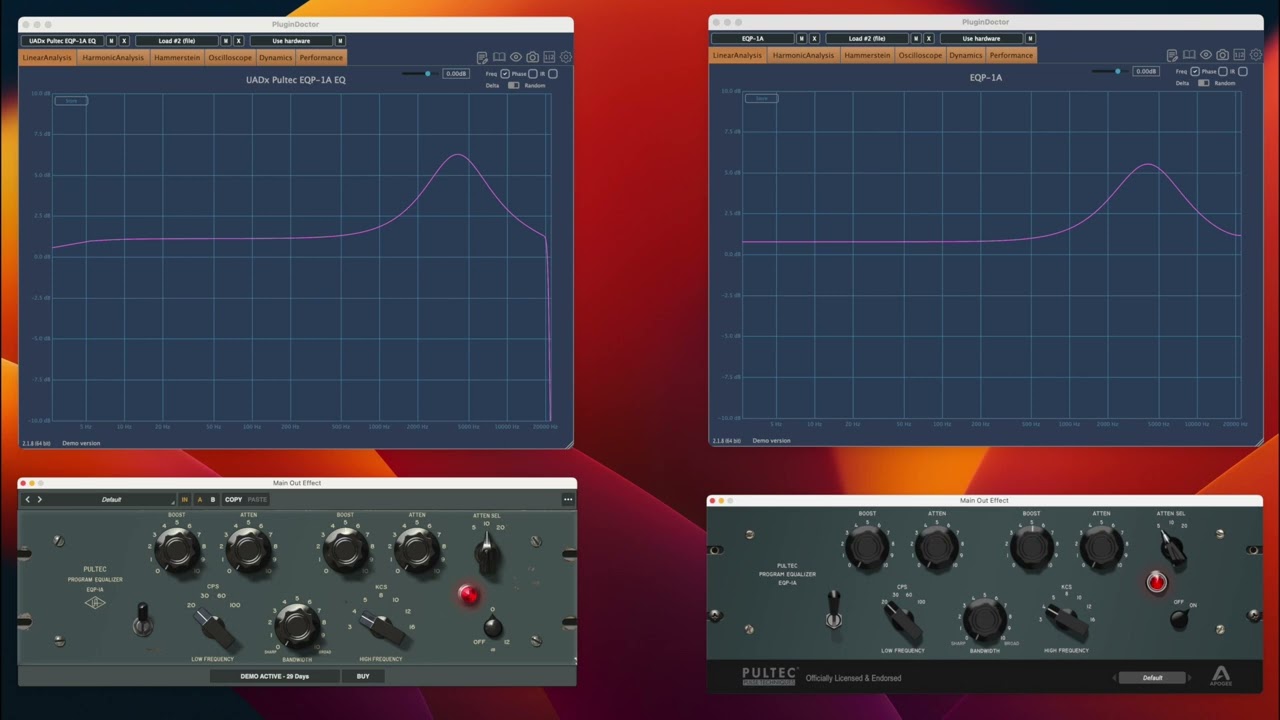Open notes icon in left PluginDoctor window
Screen dimensions: 1280x720
(x=482, y=58)
